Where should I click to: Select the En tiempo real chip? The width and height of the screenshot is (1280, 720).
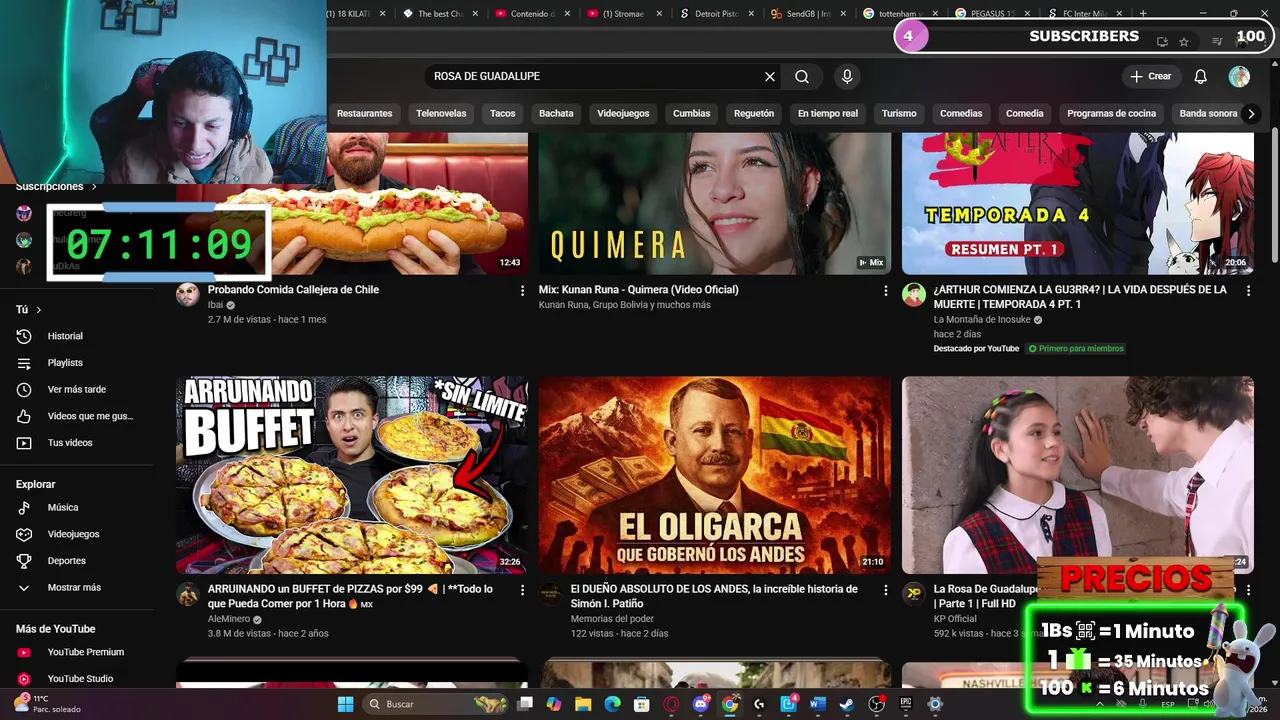click(x=828, y=114)
